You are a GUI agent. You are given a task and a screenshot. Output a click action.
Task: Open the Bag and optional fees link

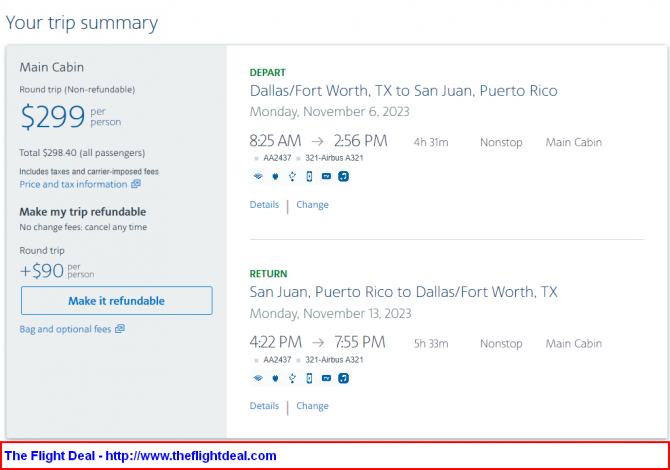(65, 329)
